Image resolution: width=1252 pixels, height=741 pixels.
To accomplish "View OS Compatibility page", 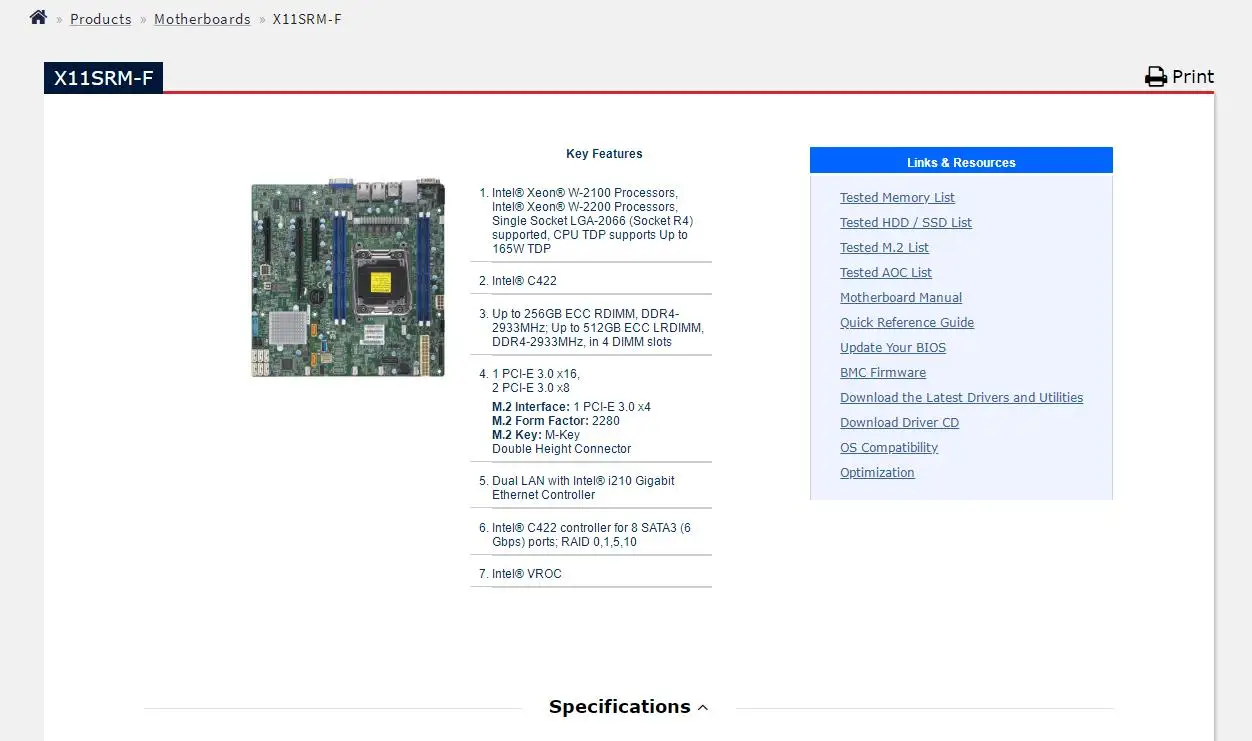I will (889, 448).
